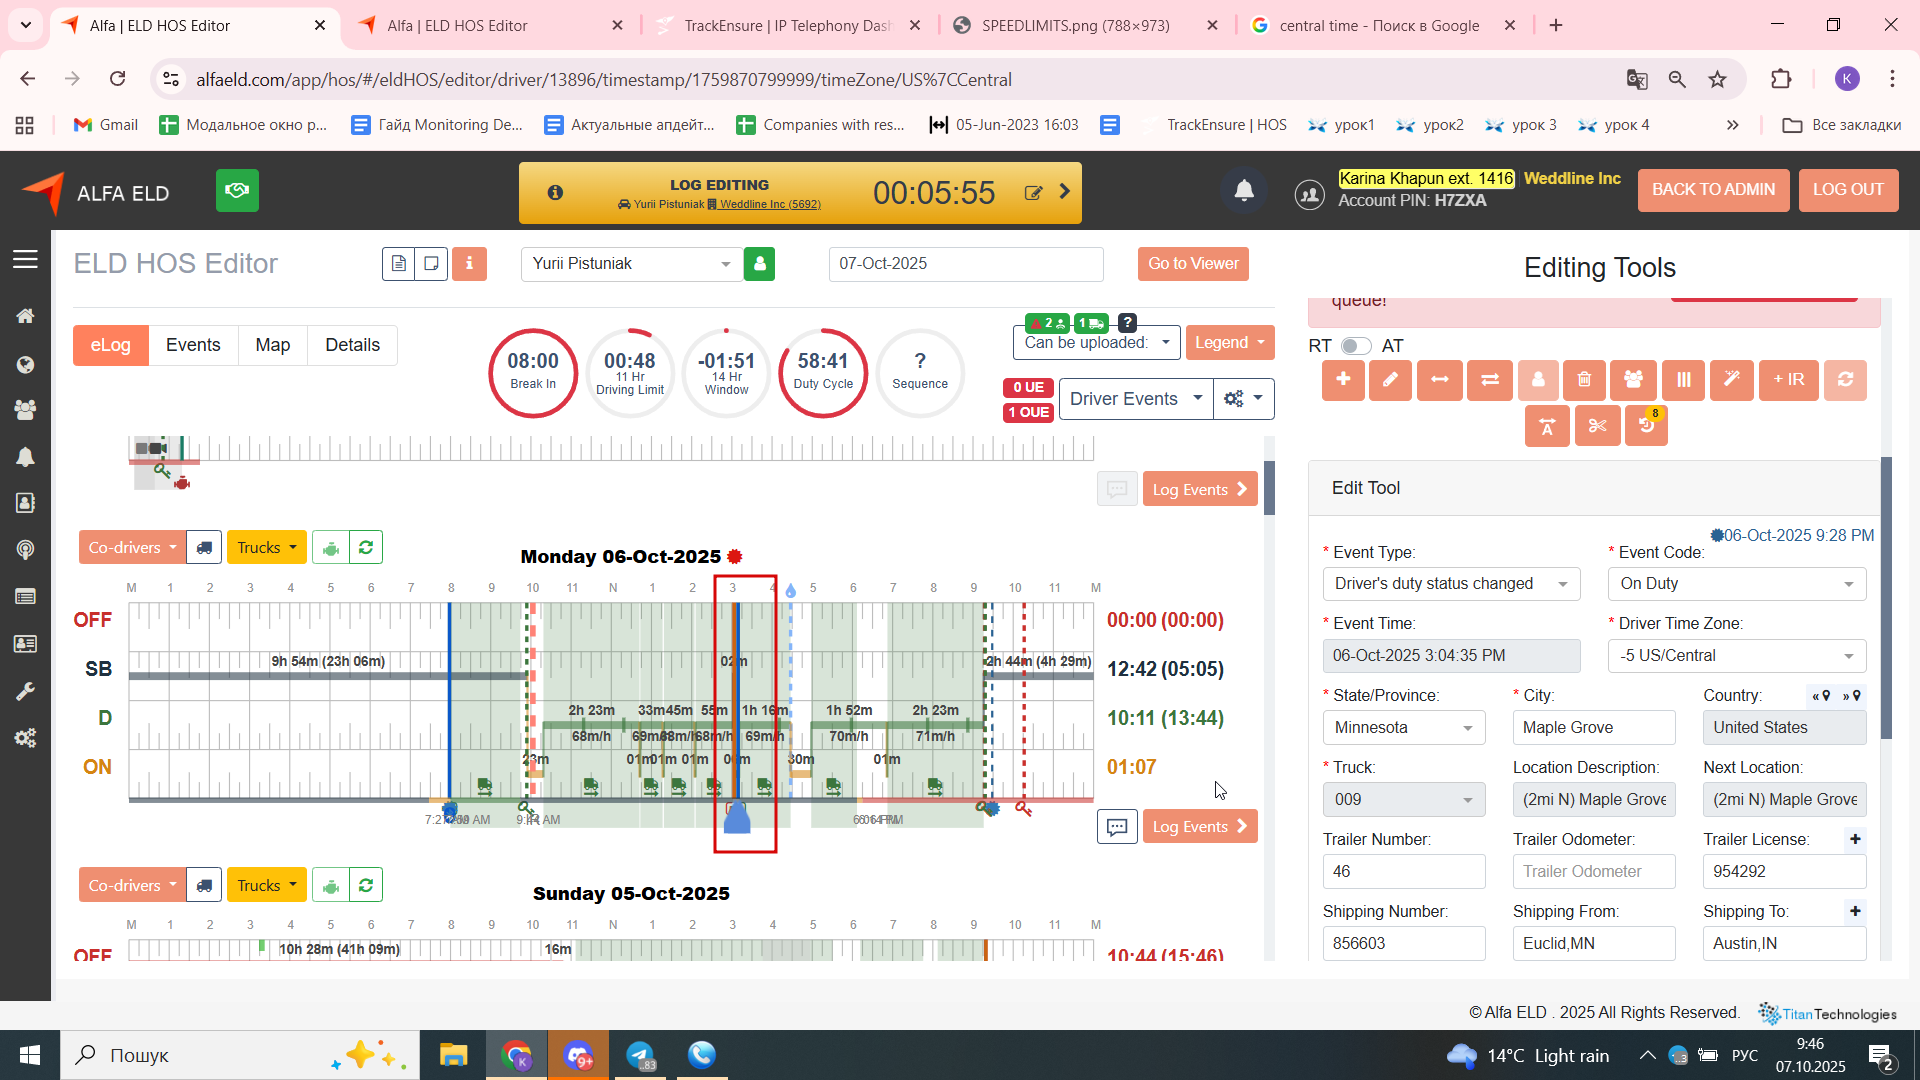This screenshot has width=1920, height=1080.
Task: Click the refresh icon beside Trucks on Monday's log
Action: (366, 548)
